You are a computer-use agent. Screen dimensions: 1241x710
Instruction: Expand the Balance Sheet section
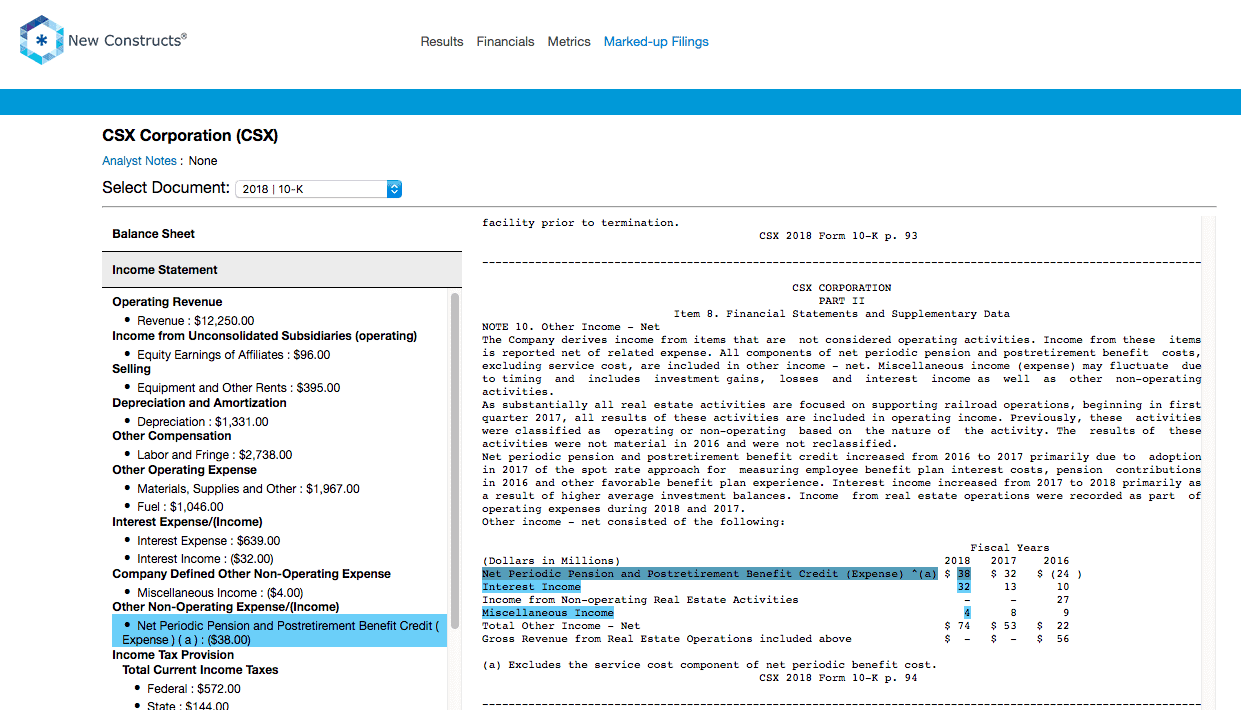click(x=282, y=234)
